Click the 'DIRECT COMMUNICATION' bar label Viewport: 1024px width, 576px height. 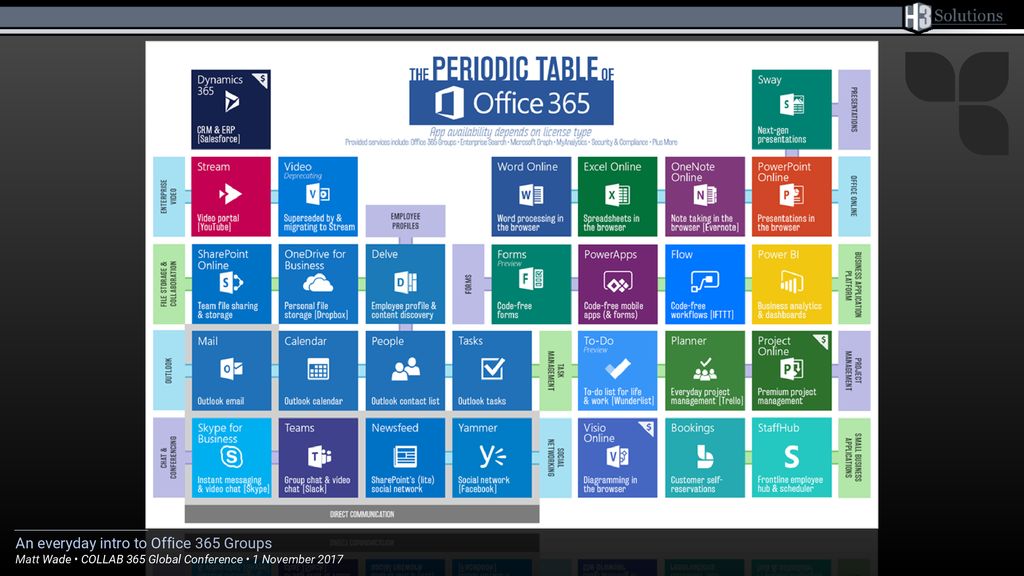[362, 515]
